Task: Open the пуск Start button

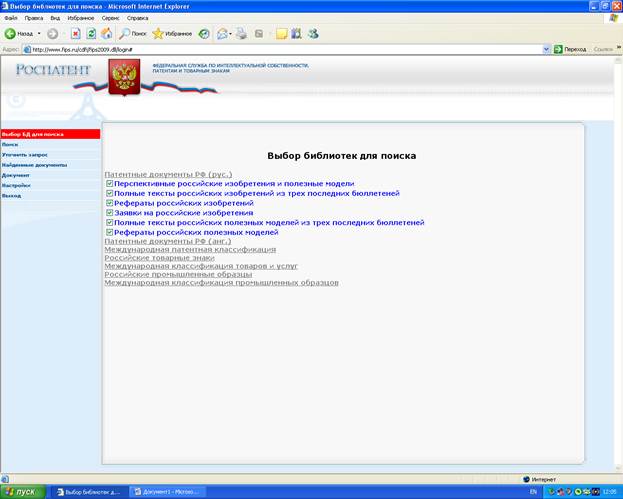Action: [x=22, y=492]
